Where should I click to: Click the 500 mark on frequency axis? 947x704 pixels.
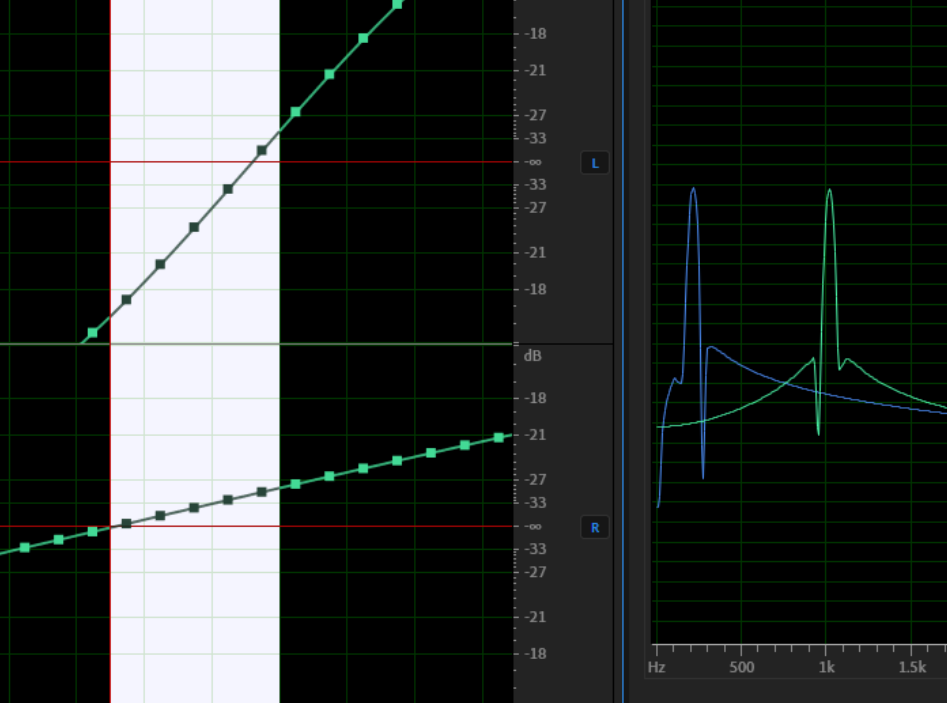point(741,667)
